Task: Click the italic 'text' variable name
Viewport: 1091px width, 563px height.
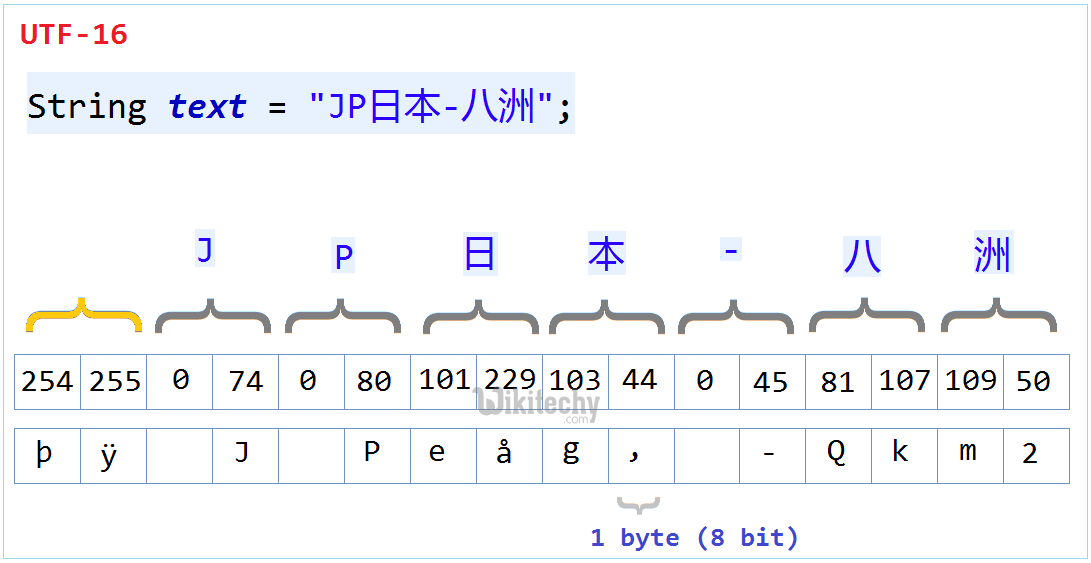Action: 207,106
